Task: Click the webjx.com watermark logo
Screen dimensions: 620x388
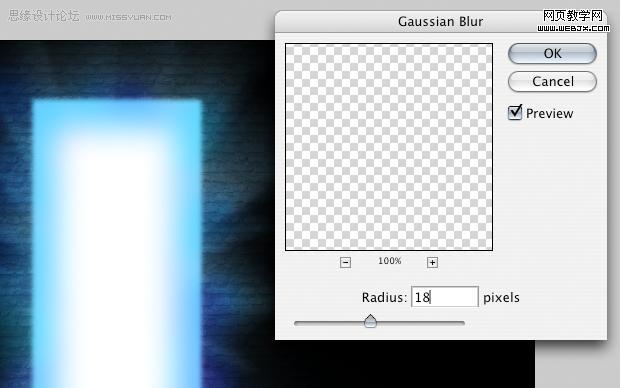Action: 573,21
